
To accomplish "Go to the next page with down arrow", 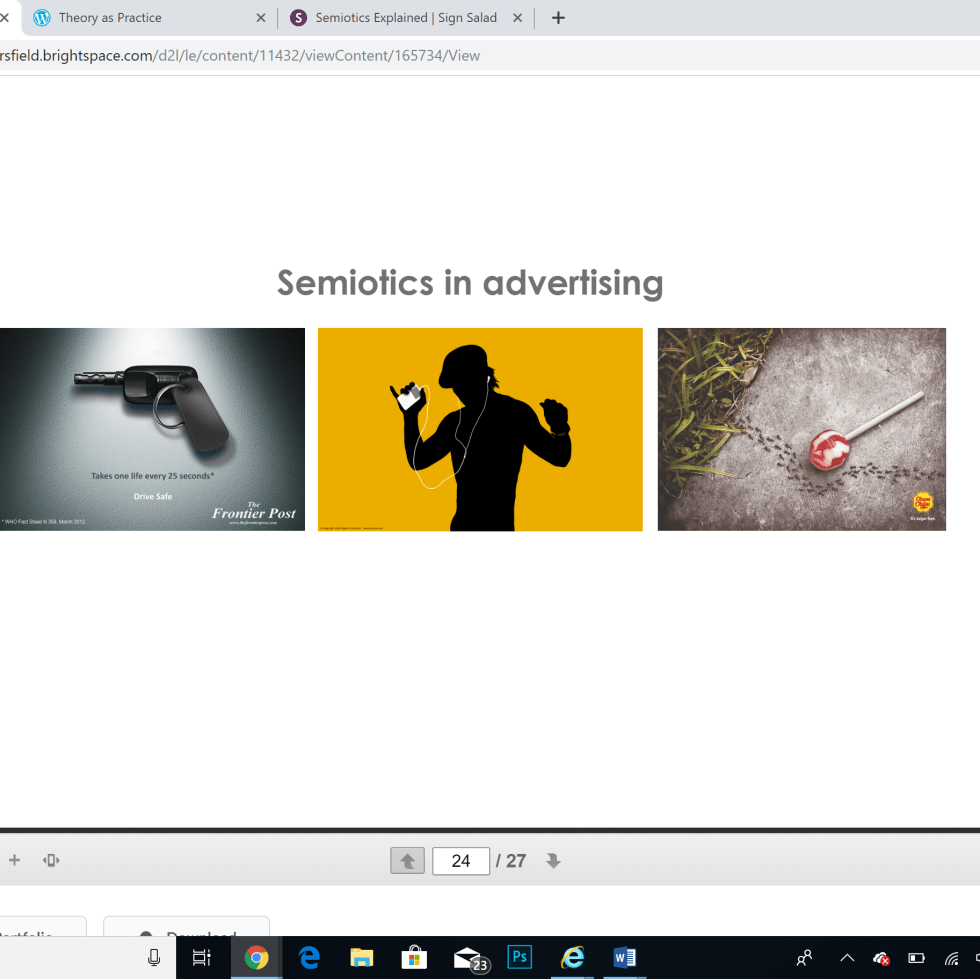I will 553,861.
